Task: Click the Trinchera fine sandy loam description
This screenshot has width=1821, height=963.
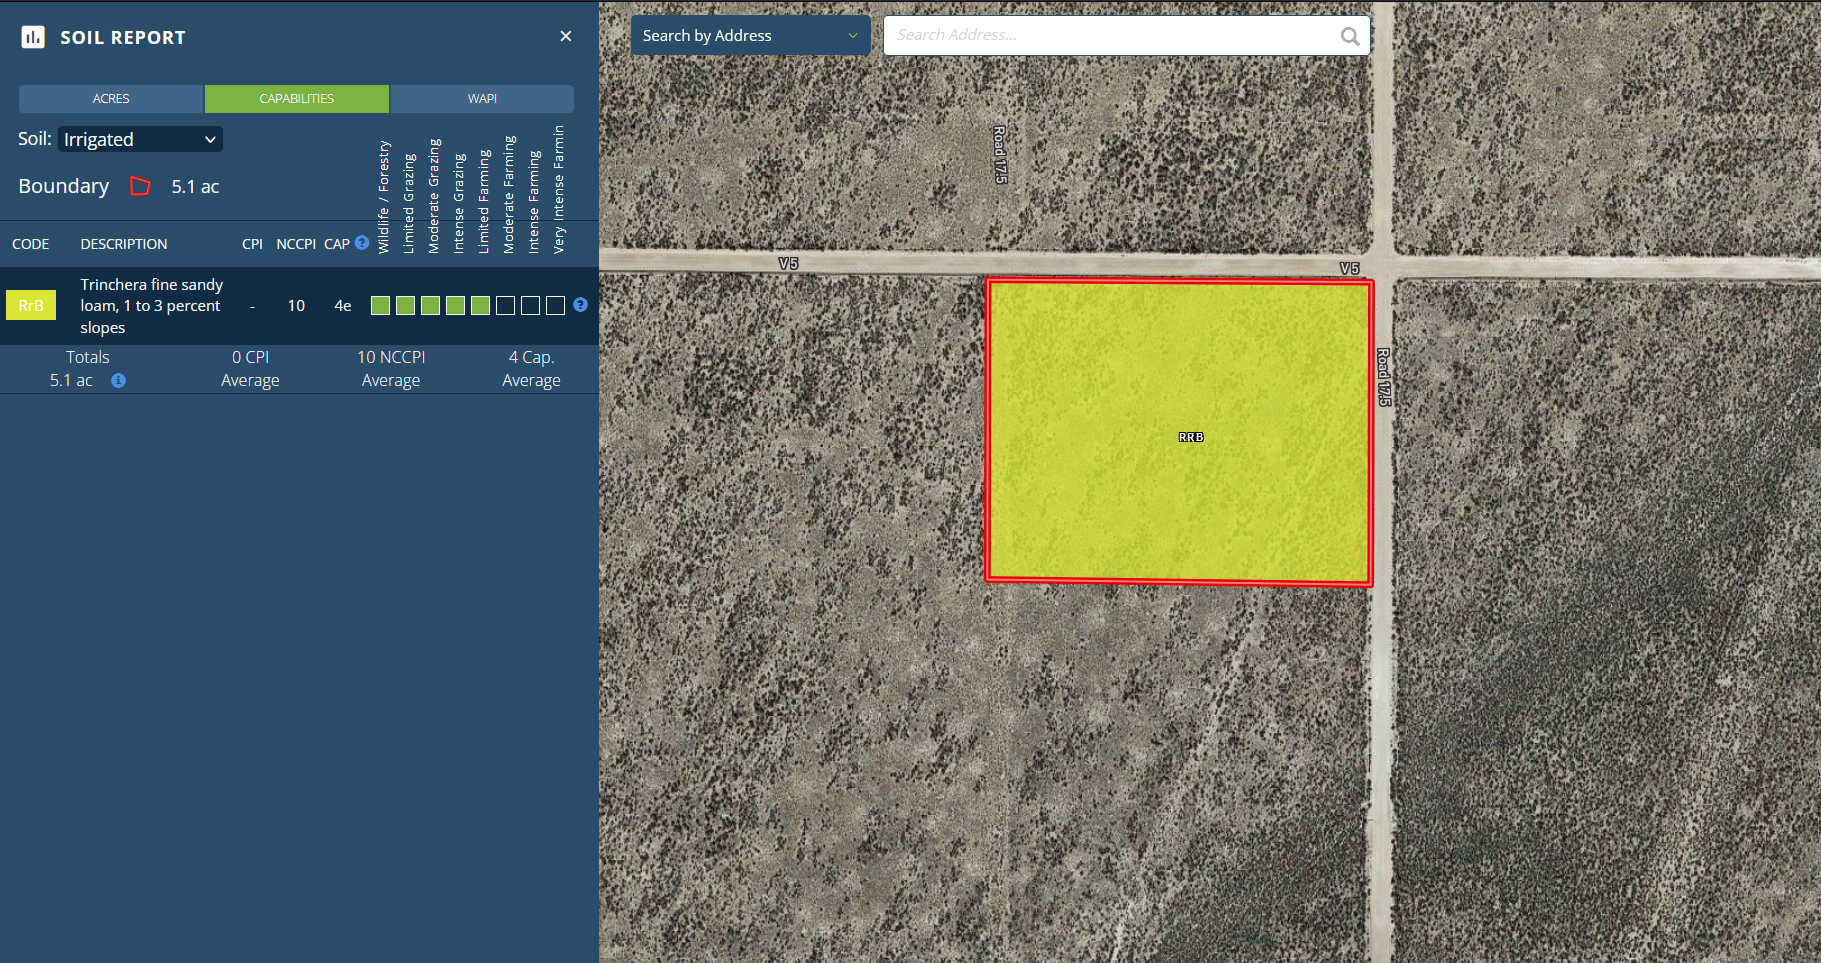Action: pyautogui.click(x=151, y=306)
